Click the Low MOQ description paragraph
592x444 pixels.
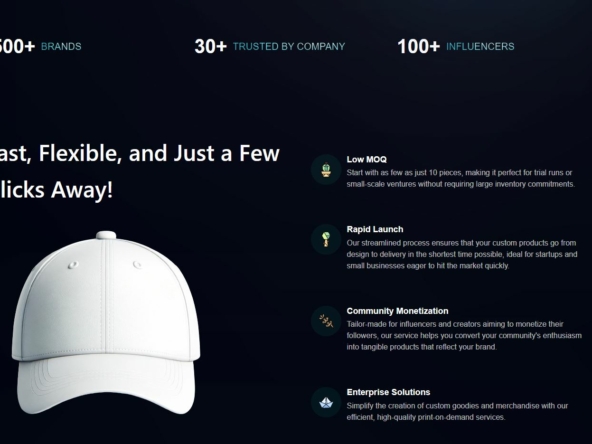(461, 178)
